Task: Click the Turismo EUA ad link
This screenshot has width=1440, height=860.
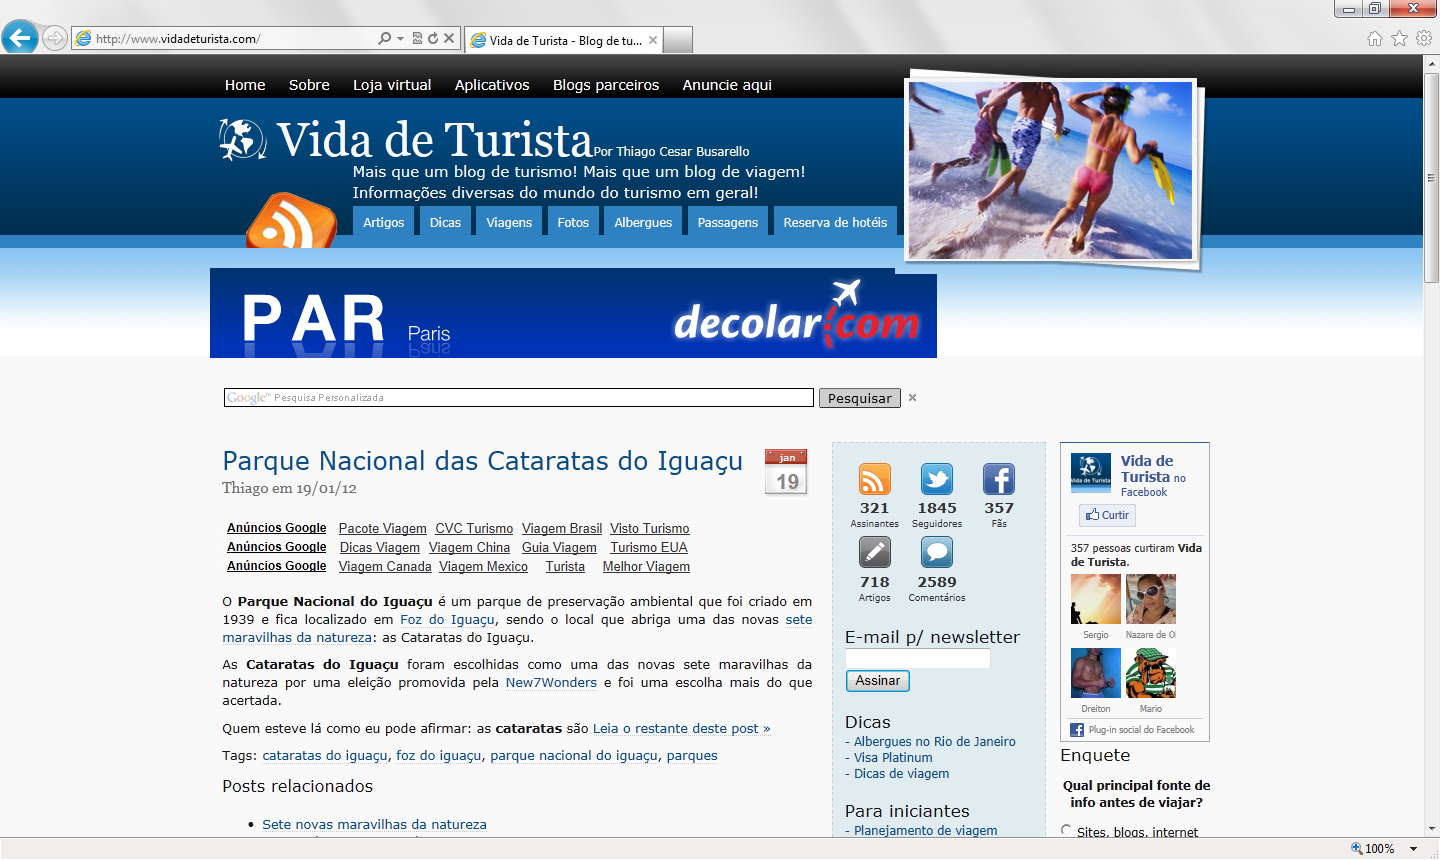Action: tap(649, 547)
